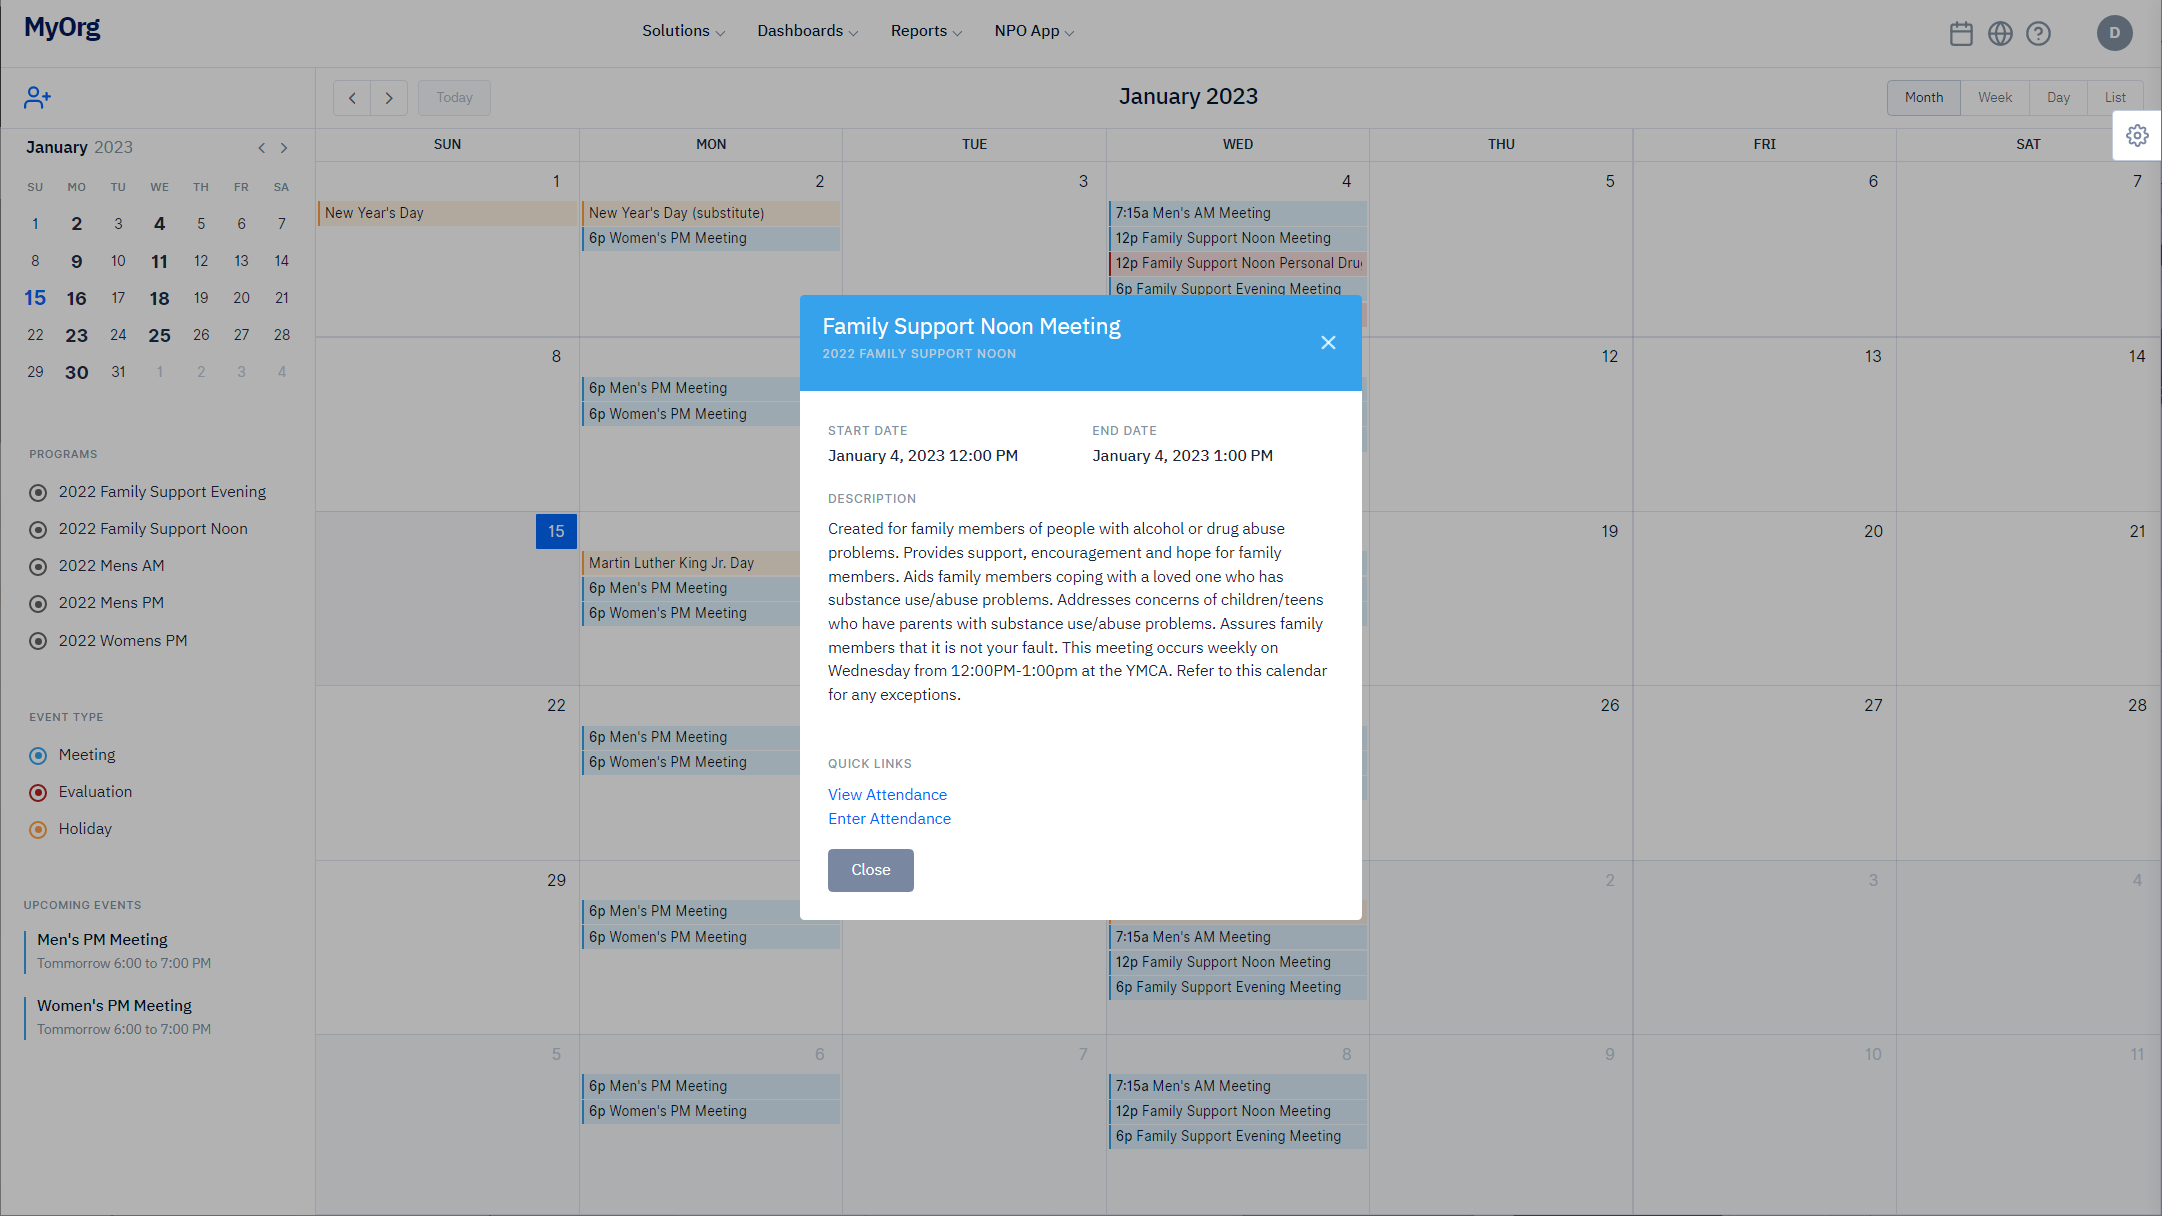Image resolution: width=2162 pixels, height=1216 pixels.
Task: Close the event popup with X icon
Action: (1328, 343)
